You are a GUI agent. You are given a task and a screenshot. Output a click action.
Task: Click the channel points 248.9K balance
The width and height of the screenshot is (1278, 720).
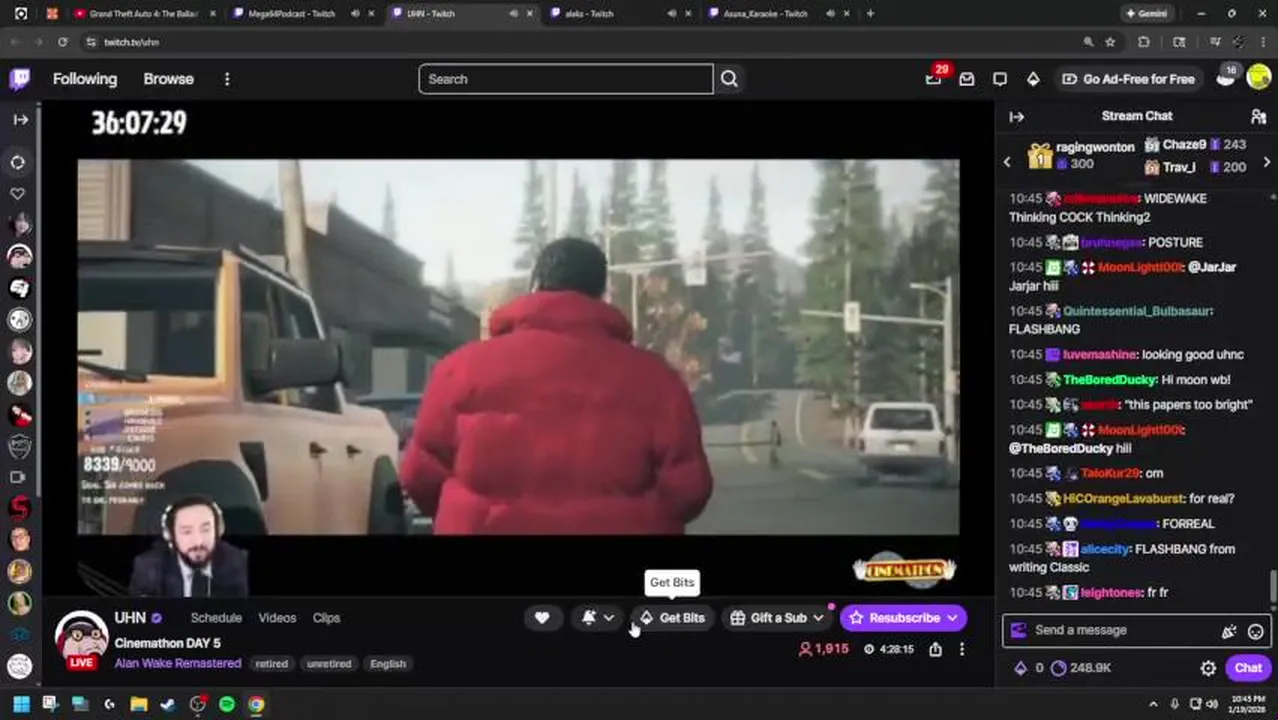(x=1081, y=668)
